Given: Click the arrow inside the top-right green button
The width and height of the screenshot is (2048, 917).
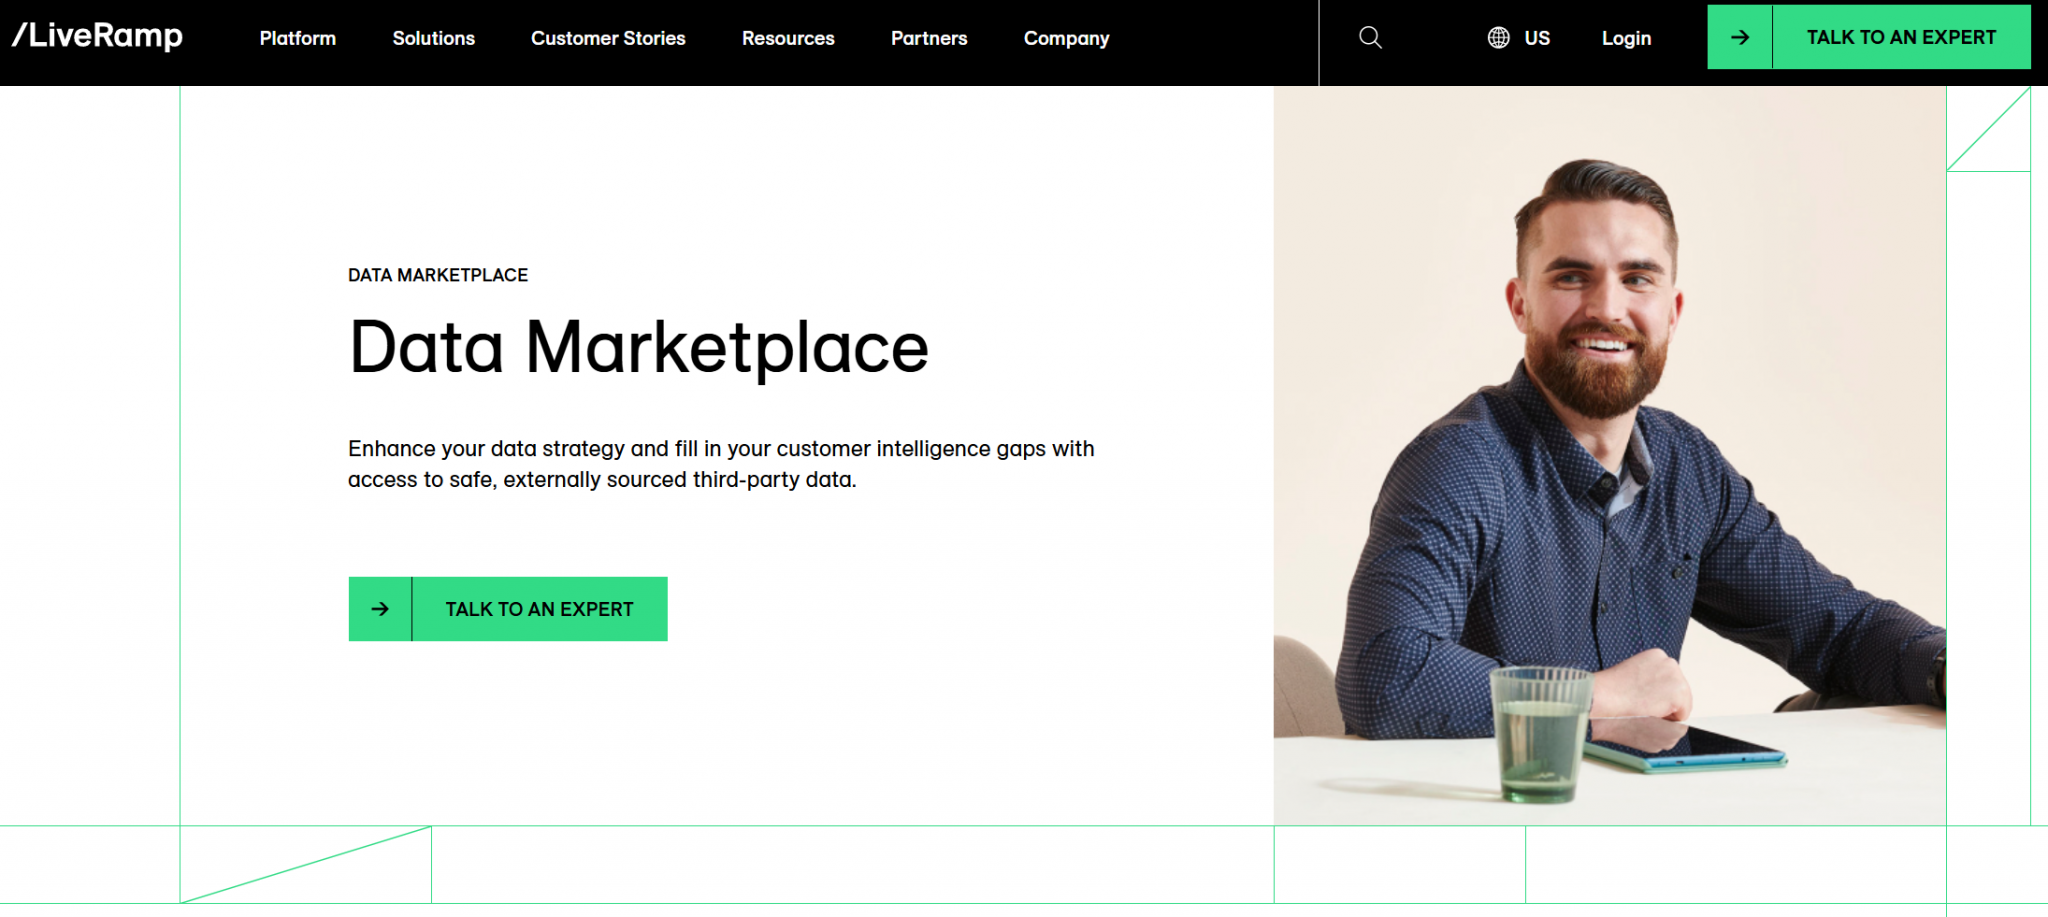Looking at the screenshot, I should tap(1740, 37).
